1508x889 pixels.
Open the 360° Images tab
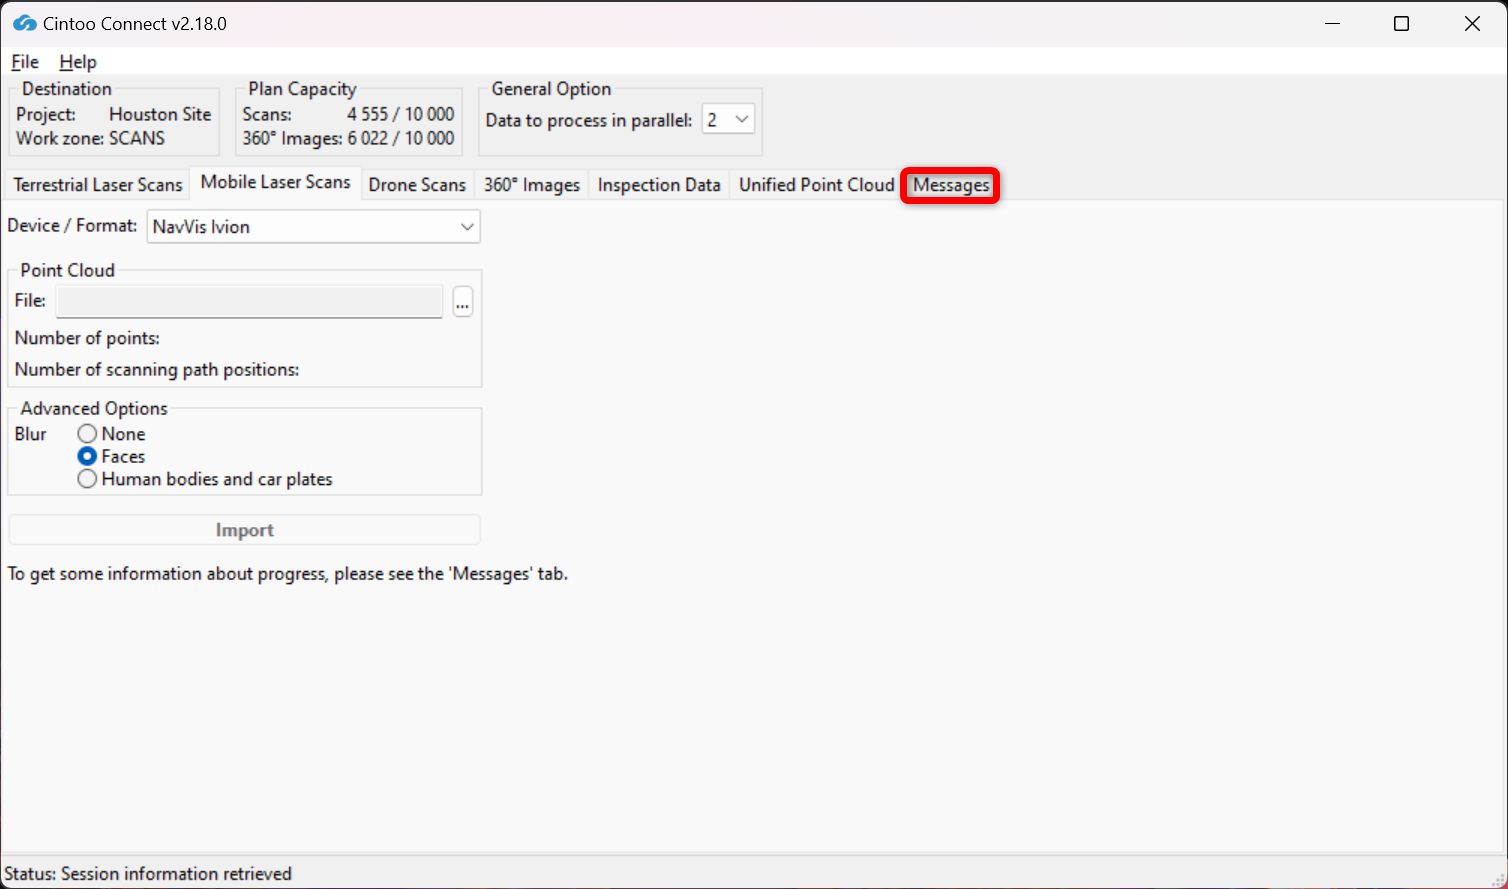click(532, 185)
